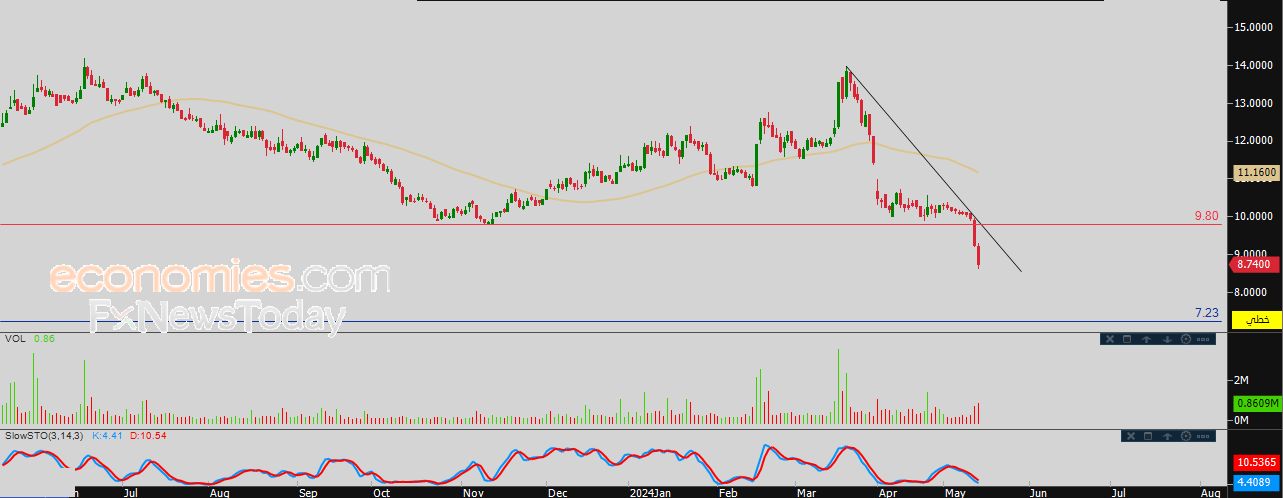
Task: Click the Dec date axis label
Action: pyautogui.click(x=556, y=493)
